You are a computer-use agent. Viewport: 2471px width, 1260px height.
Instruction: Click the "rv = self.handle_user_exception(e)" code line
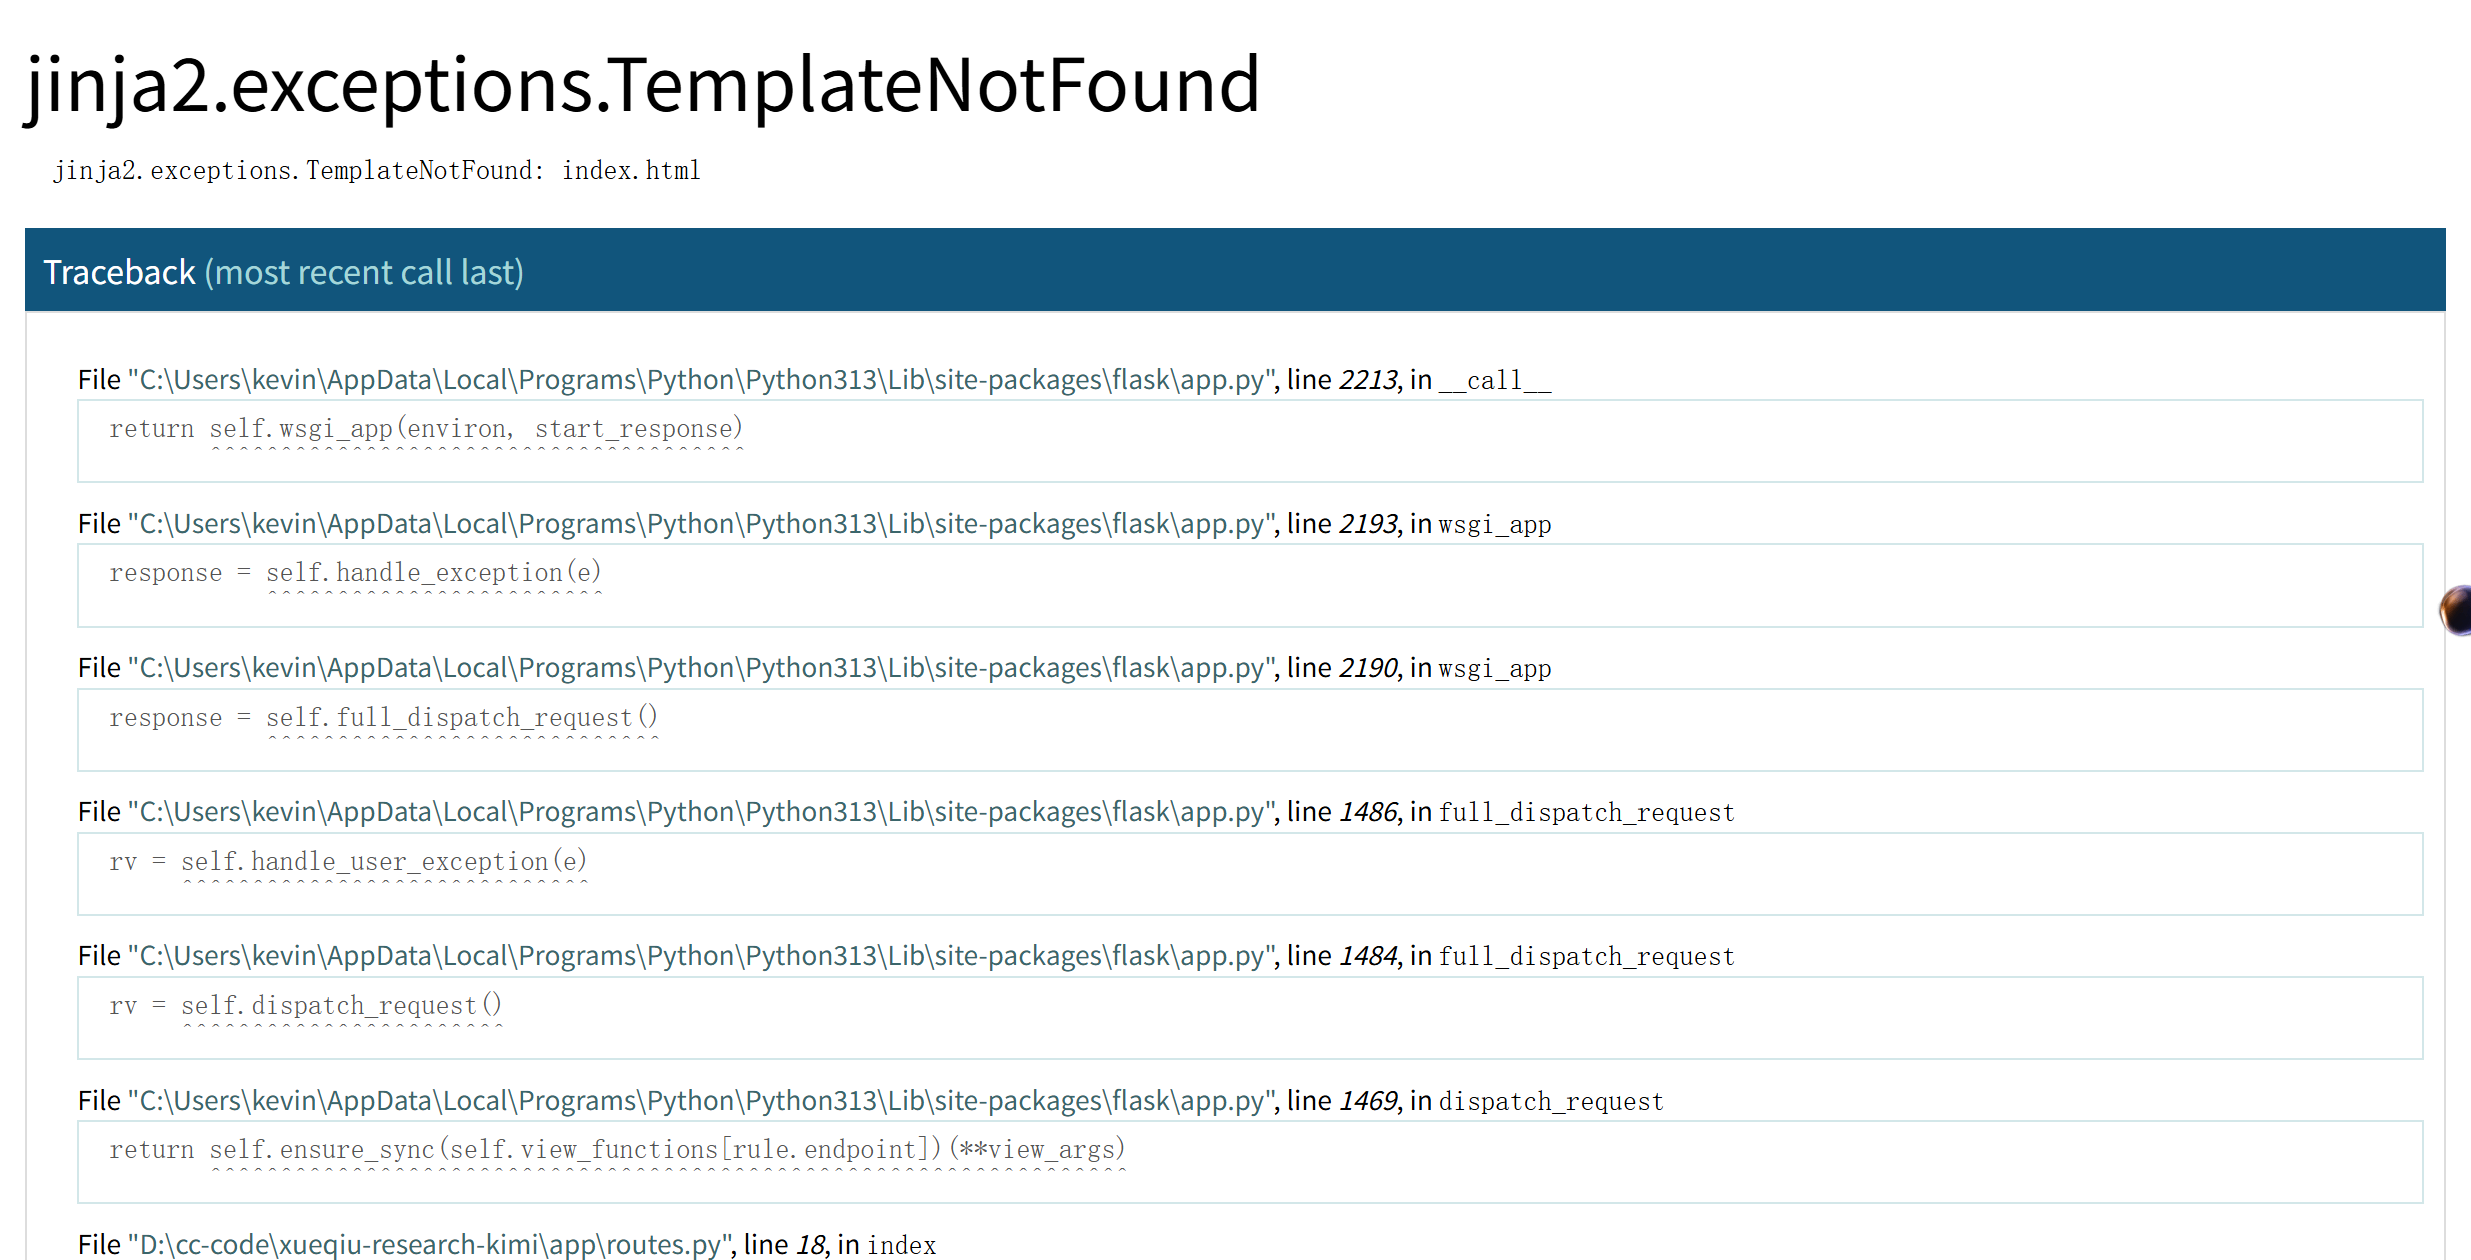point(348,862)
